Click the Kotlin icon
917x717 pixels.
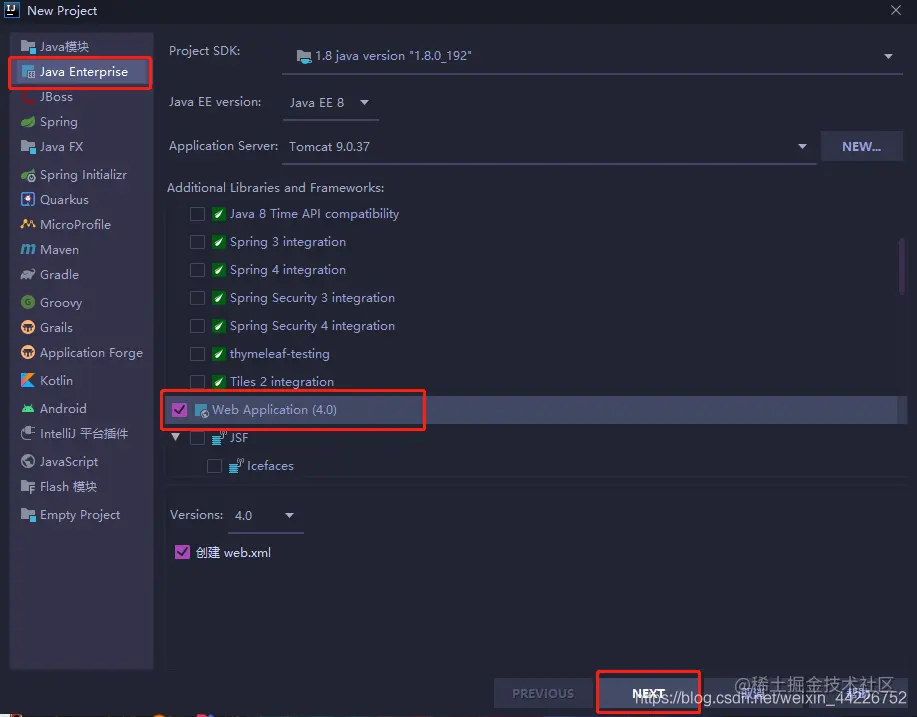click(28, 380)
